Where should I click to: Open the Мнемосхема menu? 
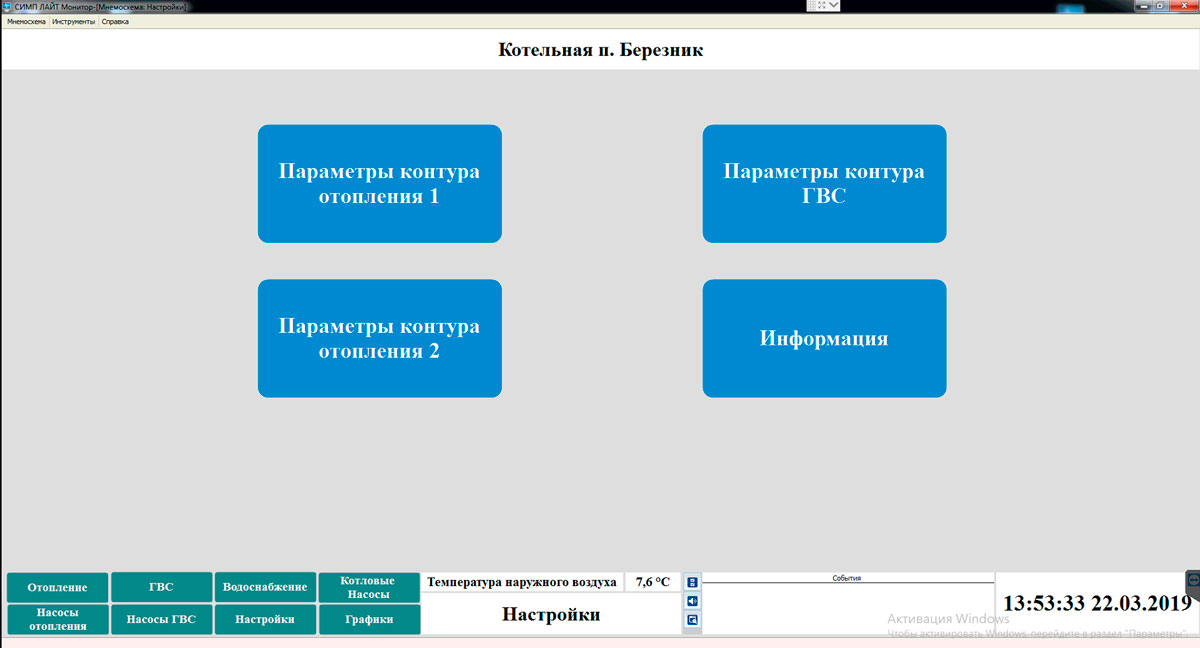click(26, 21)
